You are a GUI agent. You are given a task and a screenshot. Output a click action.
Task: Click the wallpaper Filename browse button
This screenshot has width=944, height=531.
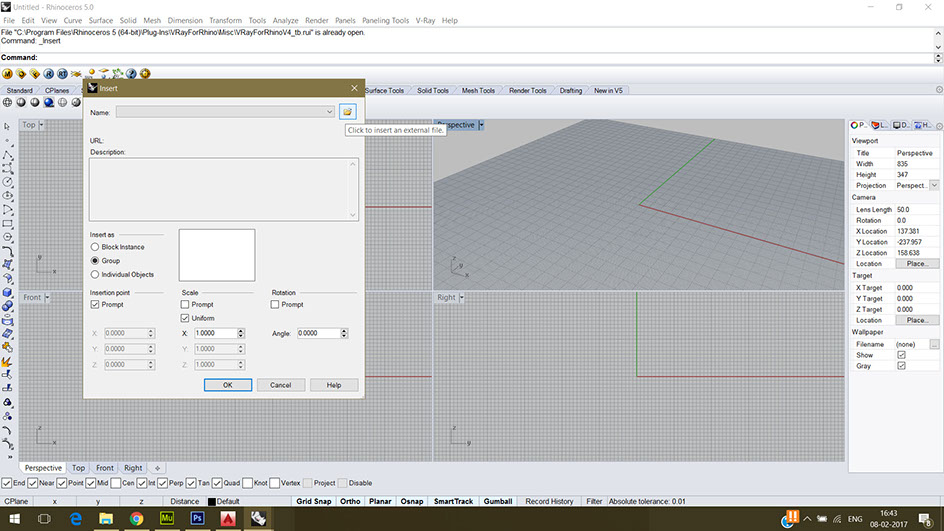point(934,344)
